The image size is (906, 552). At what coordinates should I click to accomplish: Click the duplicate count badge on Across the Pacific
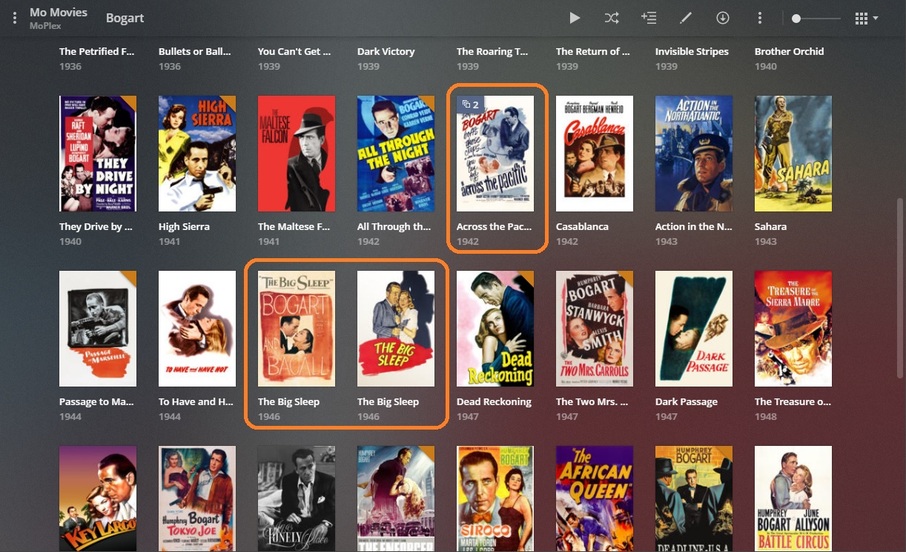[470, 105]
